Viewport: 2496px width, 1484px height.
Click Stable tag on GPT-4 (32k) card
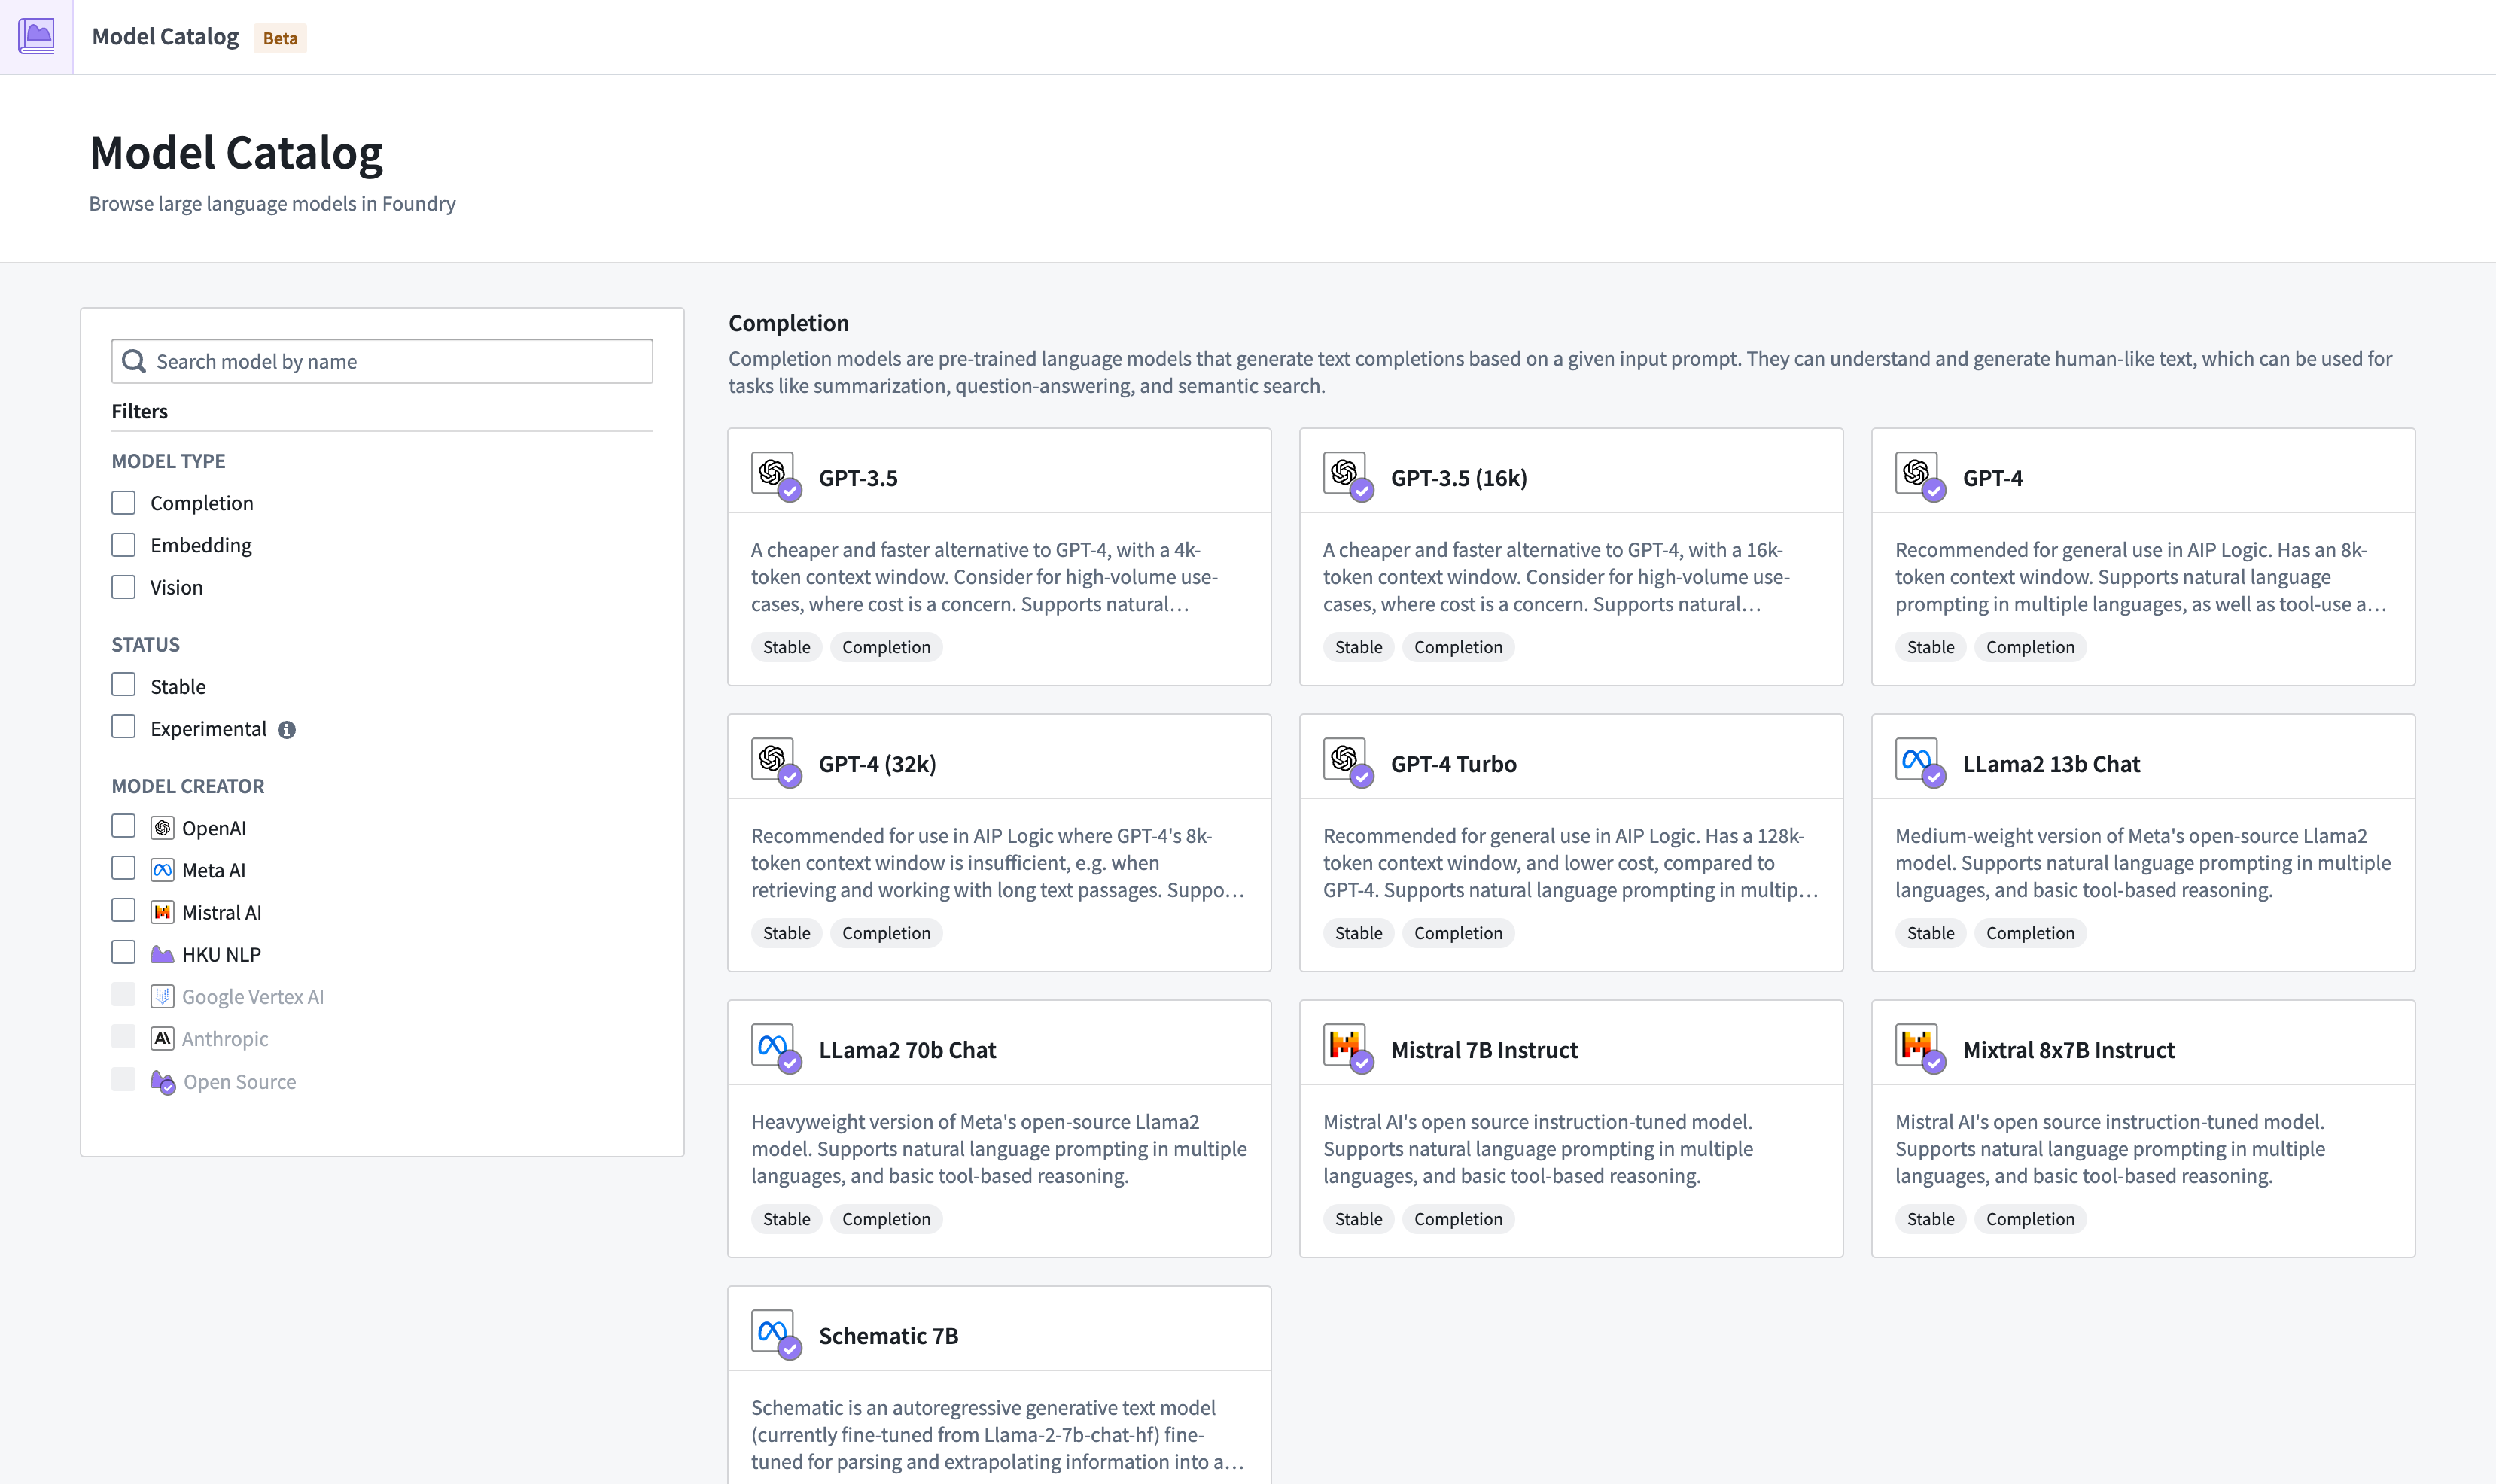[786, 933]
